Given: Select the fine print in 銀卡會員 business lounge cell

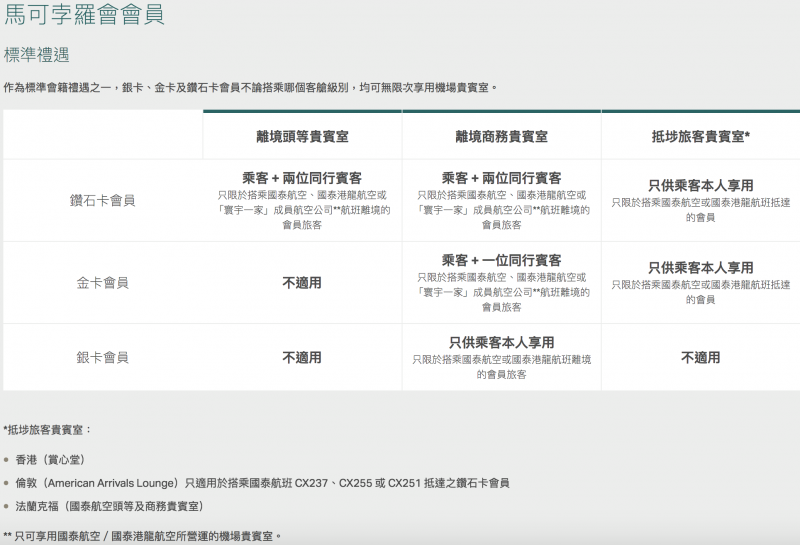Looking at the screenshot, I should (x=502, y=367).
